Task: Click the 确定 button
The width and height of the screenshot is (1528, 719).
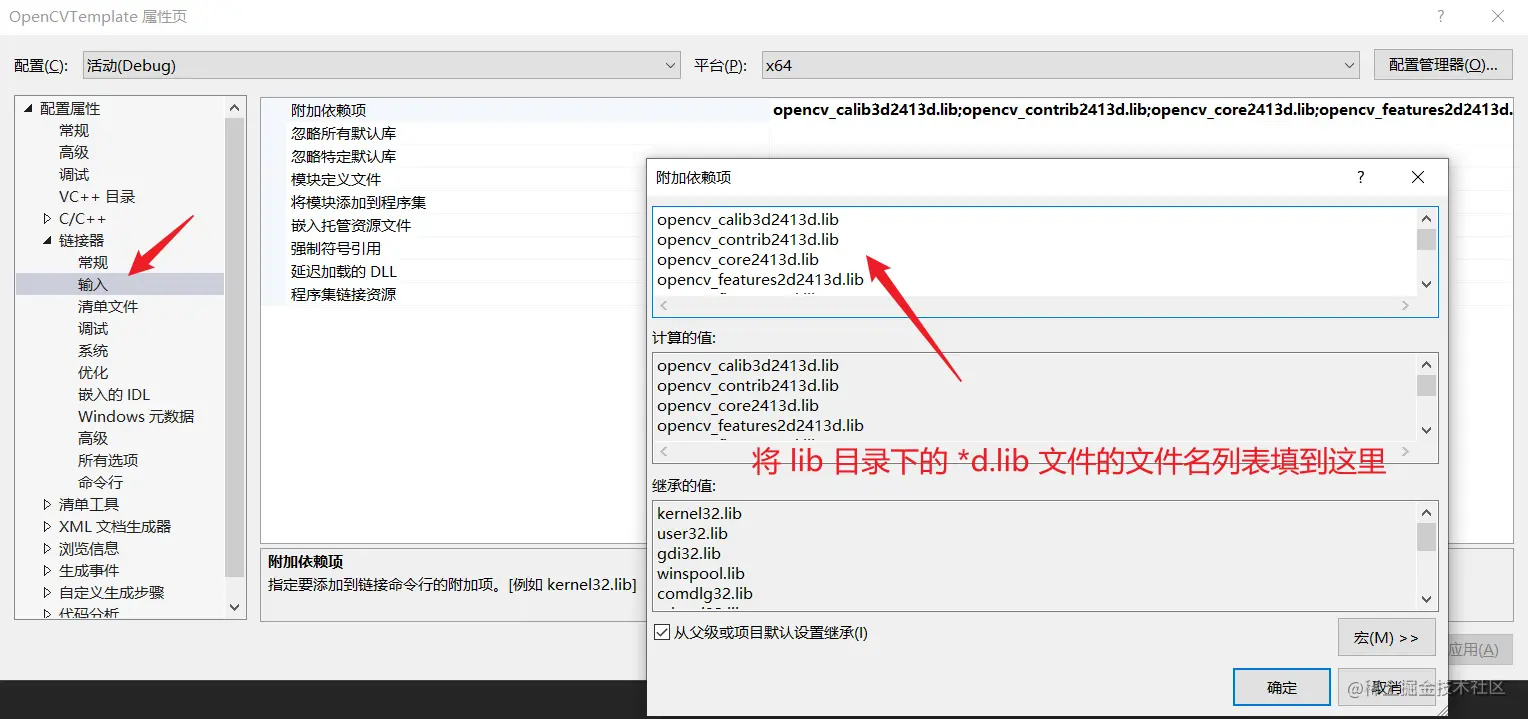Action: [1282, 687]
